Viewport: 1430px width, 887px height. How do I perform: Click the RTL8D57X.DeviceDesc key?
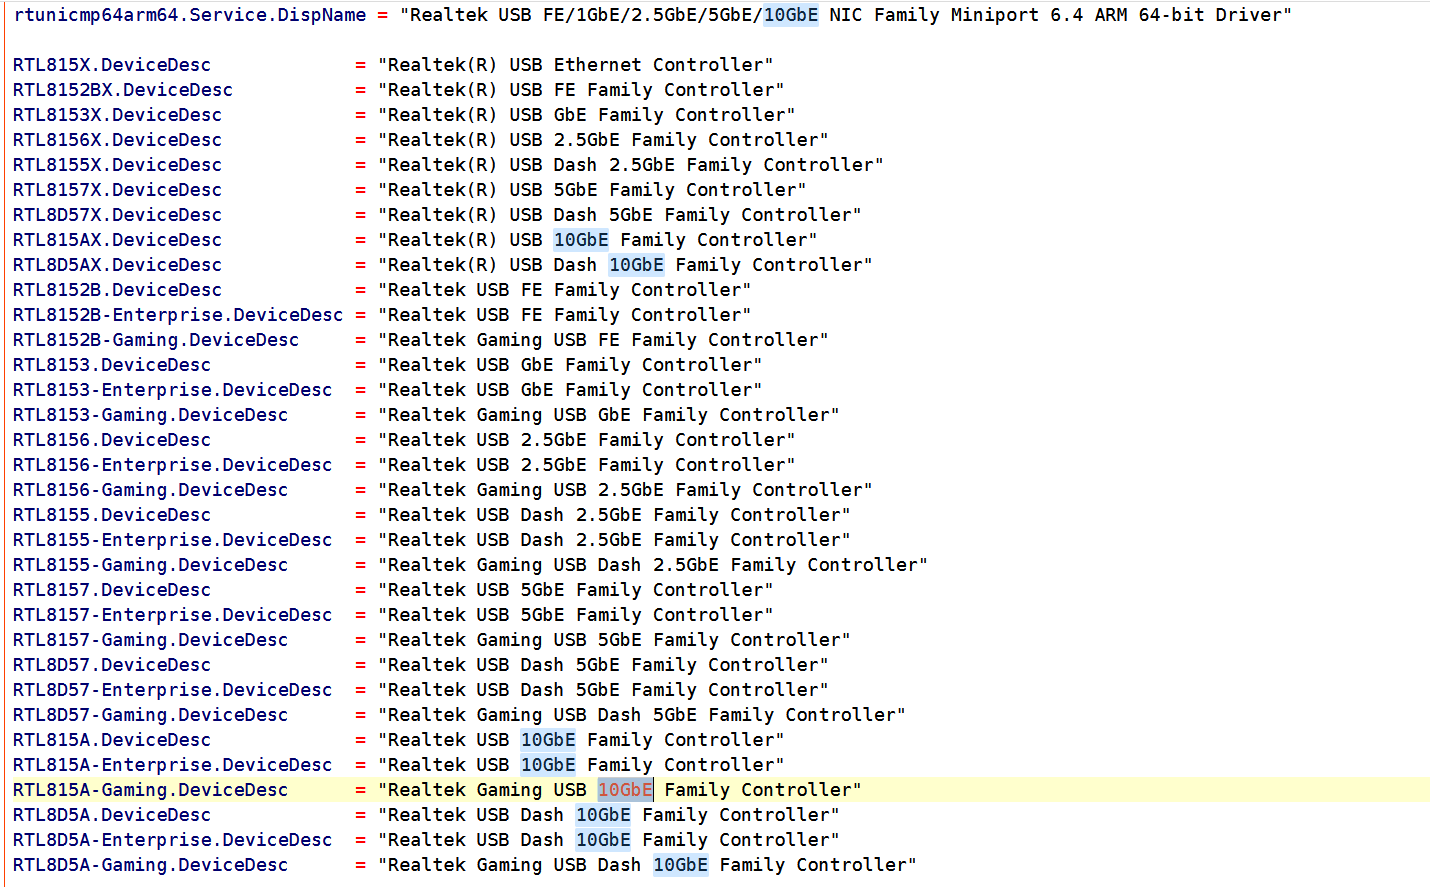[x=117, y=215]
